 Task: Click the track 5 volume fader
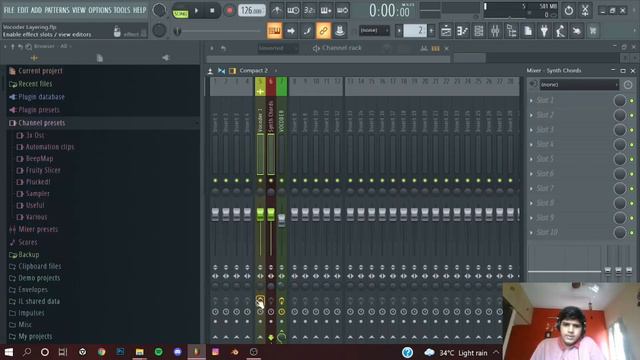point(260,214)
